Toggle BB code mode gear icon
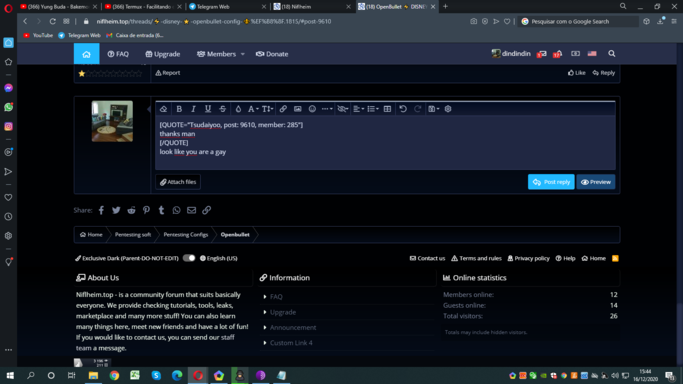The image size is (683, 384). click(448, 109)
